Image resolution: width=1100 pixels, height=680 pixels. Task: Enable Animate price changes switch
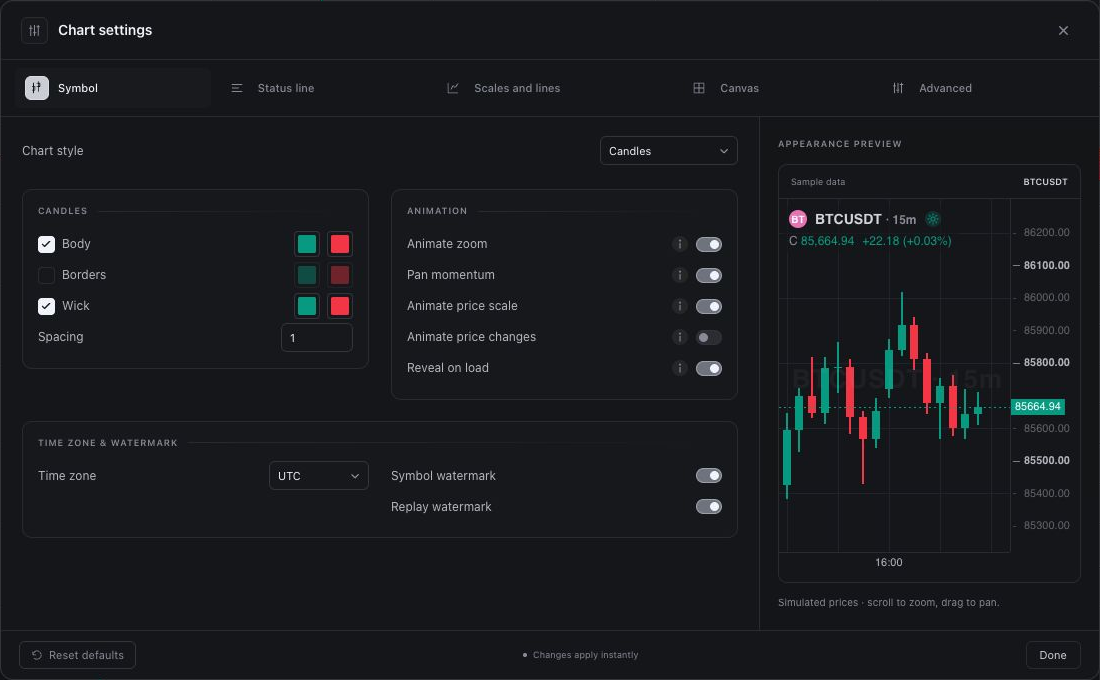(x=709, y=337)
